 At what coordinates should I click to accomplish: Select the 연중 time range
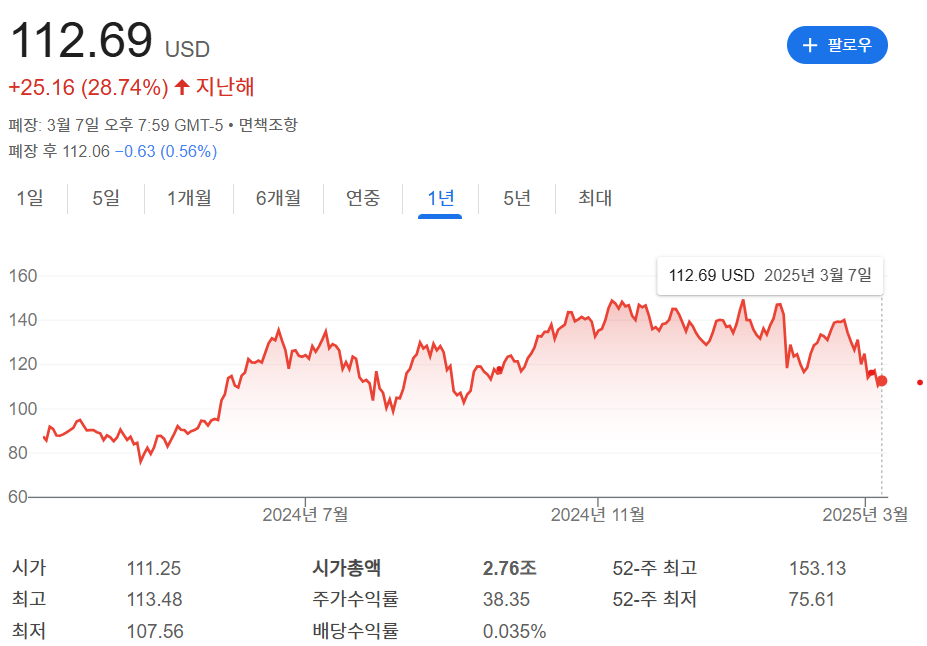point(361,198)
